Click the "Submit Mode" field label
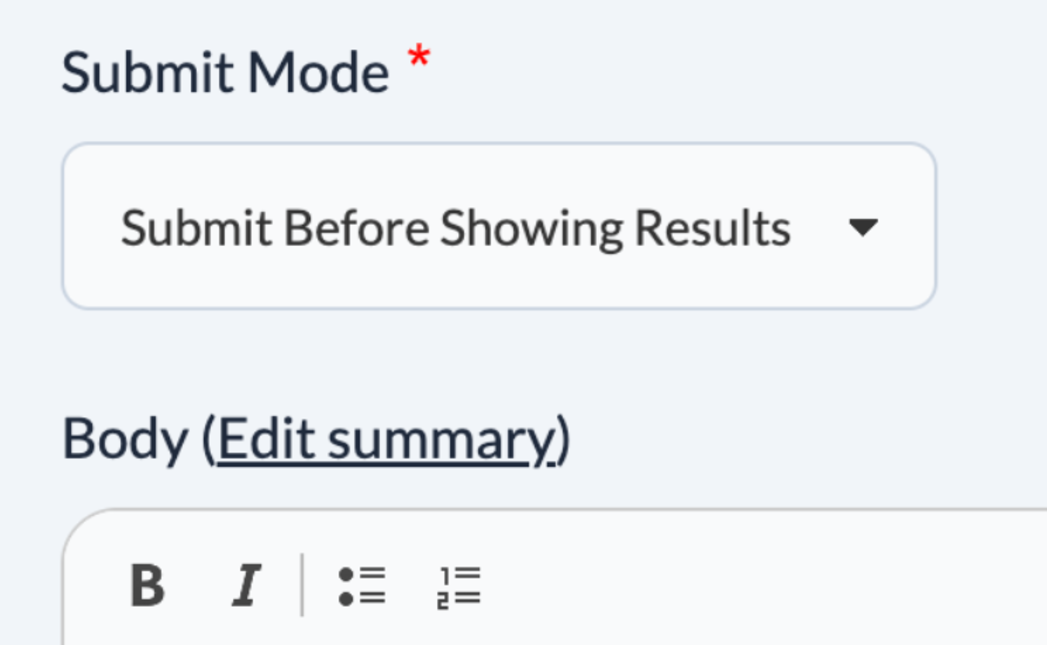 225,73
